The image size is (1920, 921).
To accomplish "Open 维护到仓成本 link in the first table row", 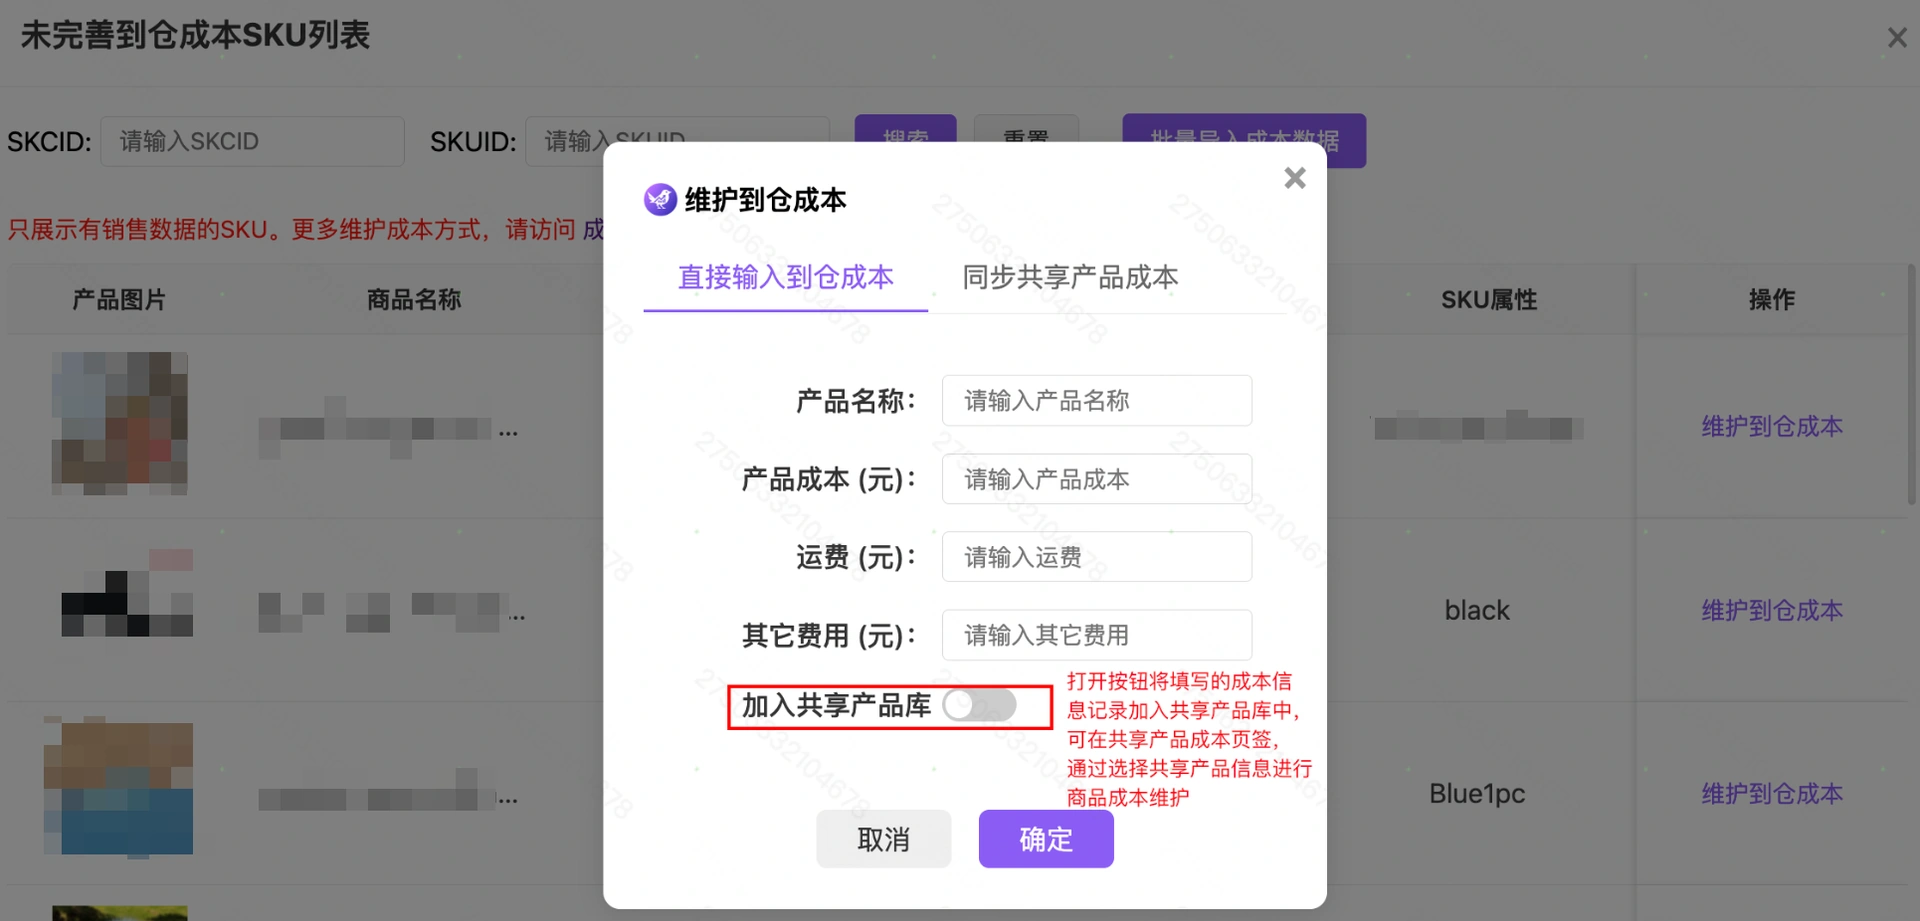I will [1771, 427].
